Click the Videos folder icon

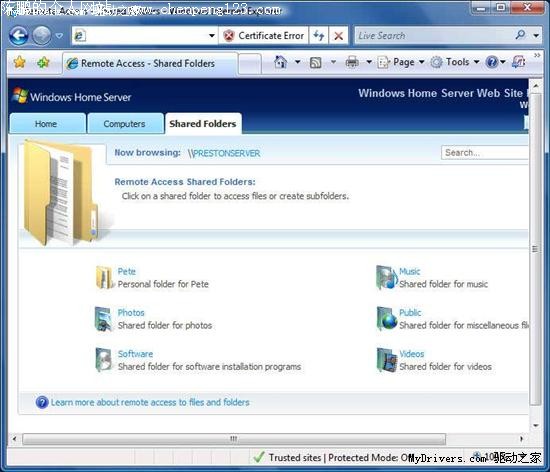[x=387, y=359]
